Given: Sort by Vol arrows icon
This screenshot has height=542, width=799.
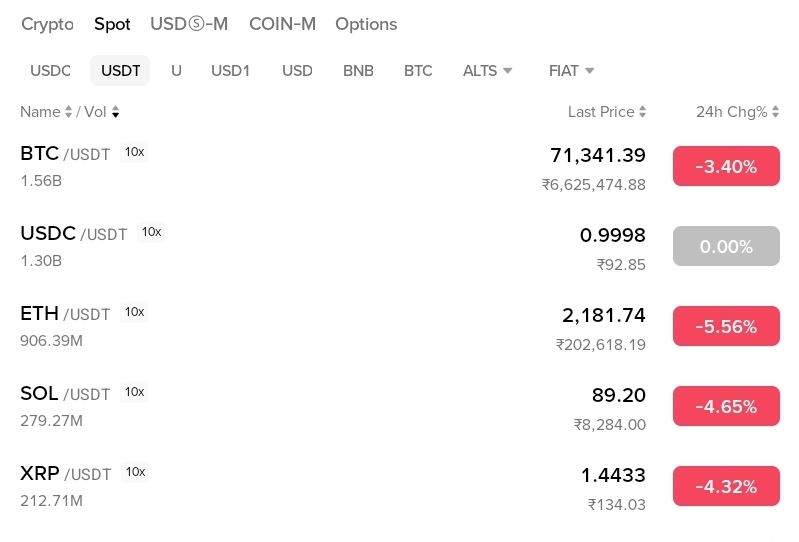Looking at the screenshot, I should pyautogui.click(x=115, y=112).
